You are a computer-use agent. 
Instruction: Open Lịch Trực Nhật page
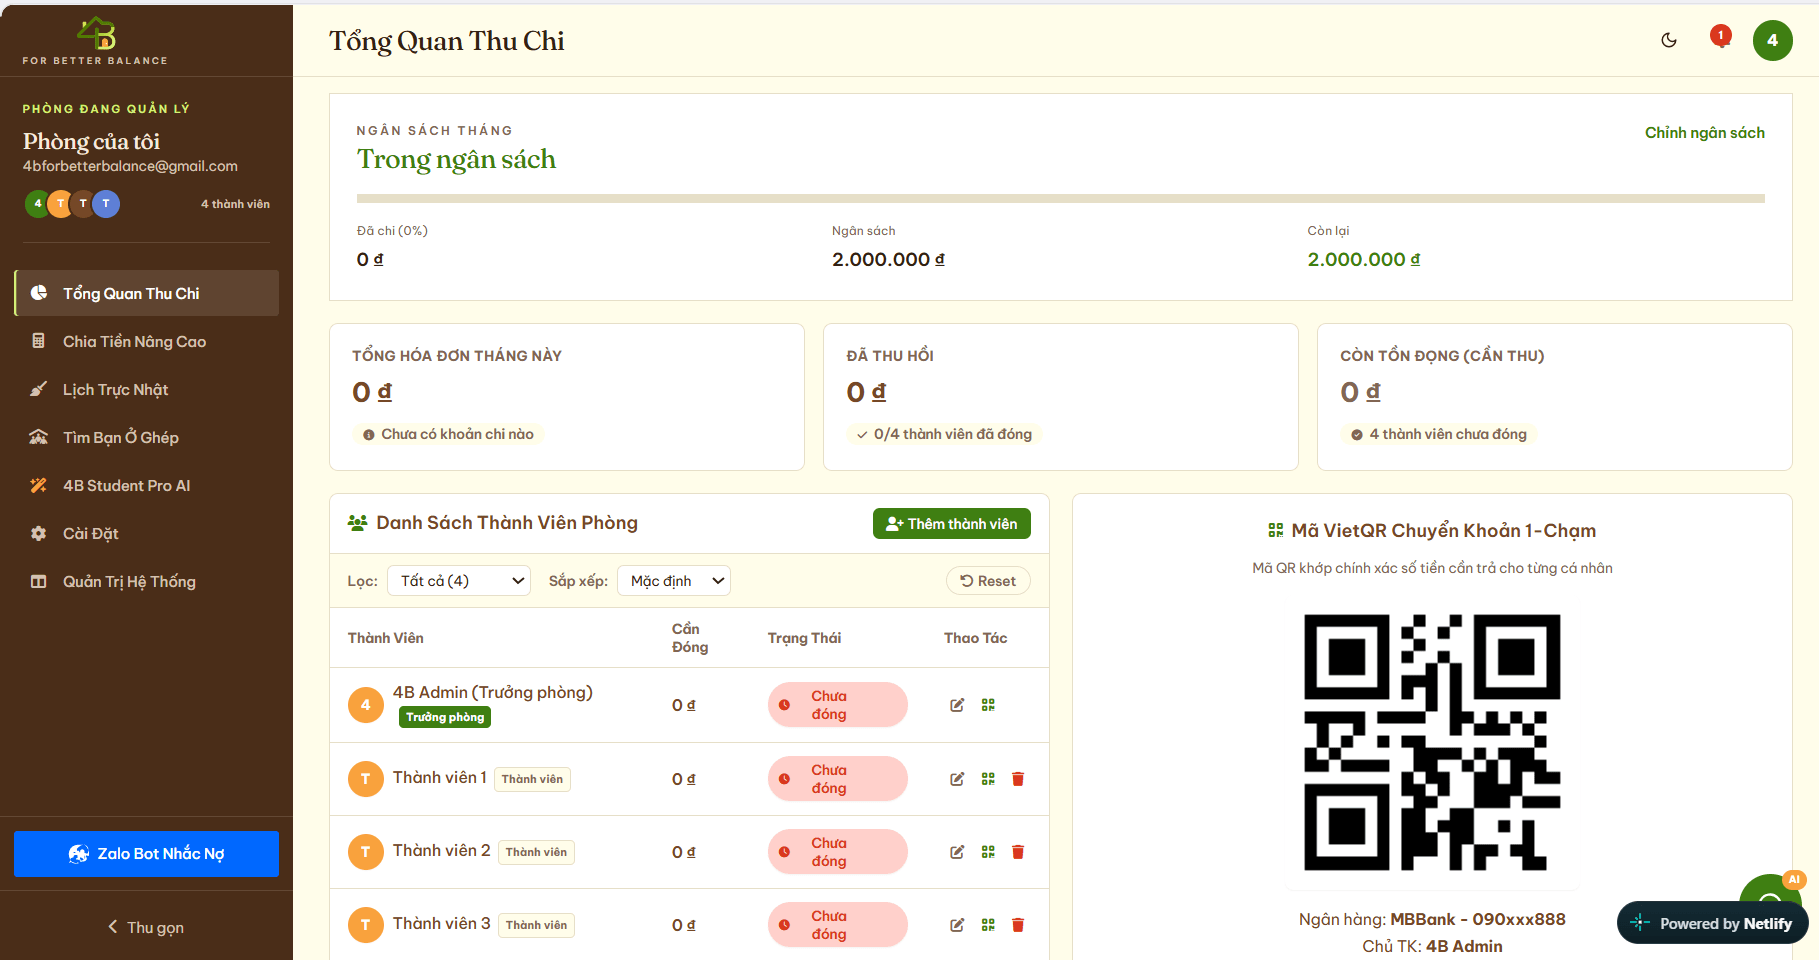(147, 389)
